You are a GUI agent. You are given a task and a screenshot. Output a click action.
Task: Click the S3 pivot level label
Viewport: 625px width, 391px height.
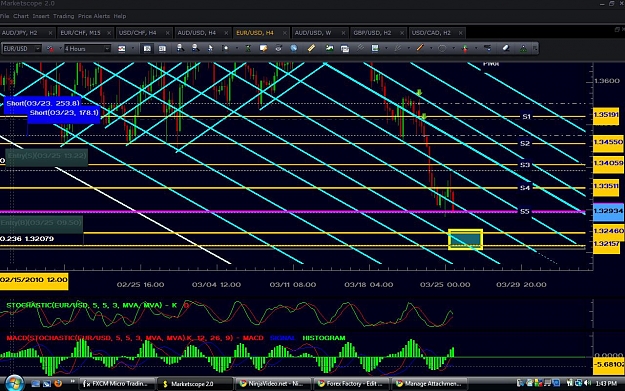click(525, 165)
